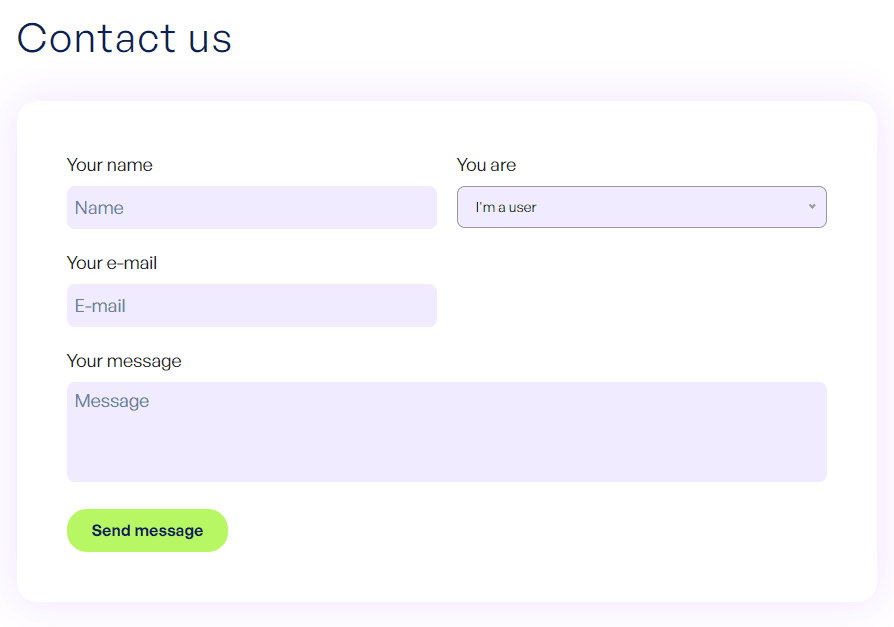Open the "You are" dropdown
Screen dimensions: 894x627
641,207
